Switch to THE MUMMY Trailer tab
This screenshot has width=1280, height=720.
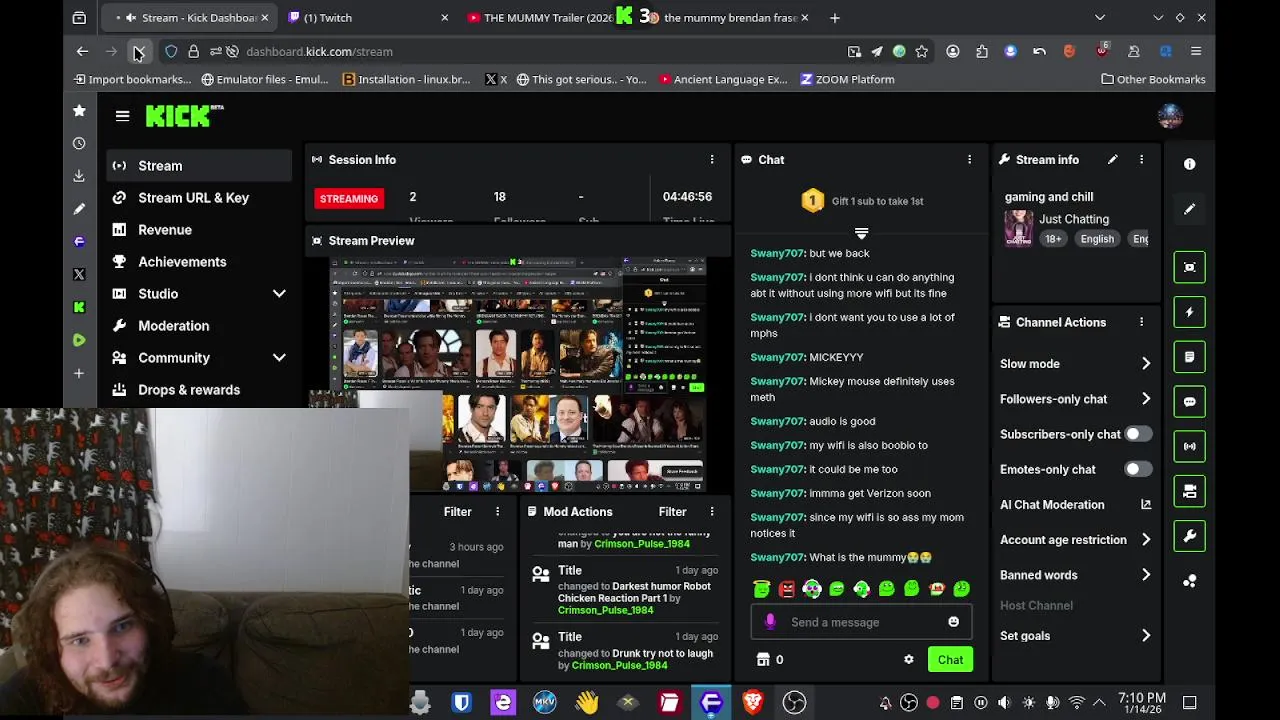545,17
